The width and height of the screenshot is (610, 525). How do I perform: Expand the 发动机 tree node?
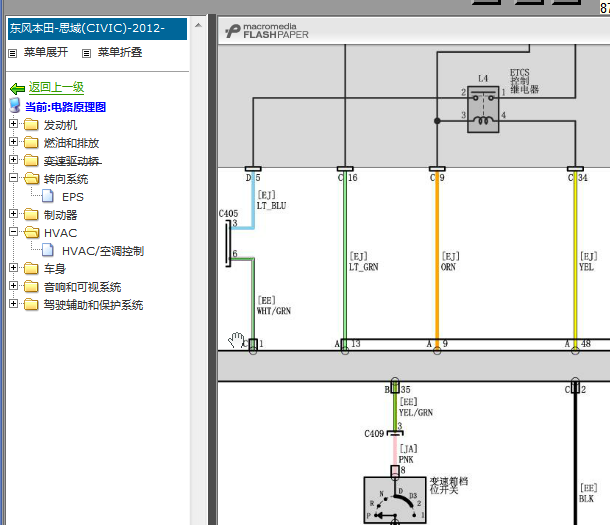(14, 124)
